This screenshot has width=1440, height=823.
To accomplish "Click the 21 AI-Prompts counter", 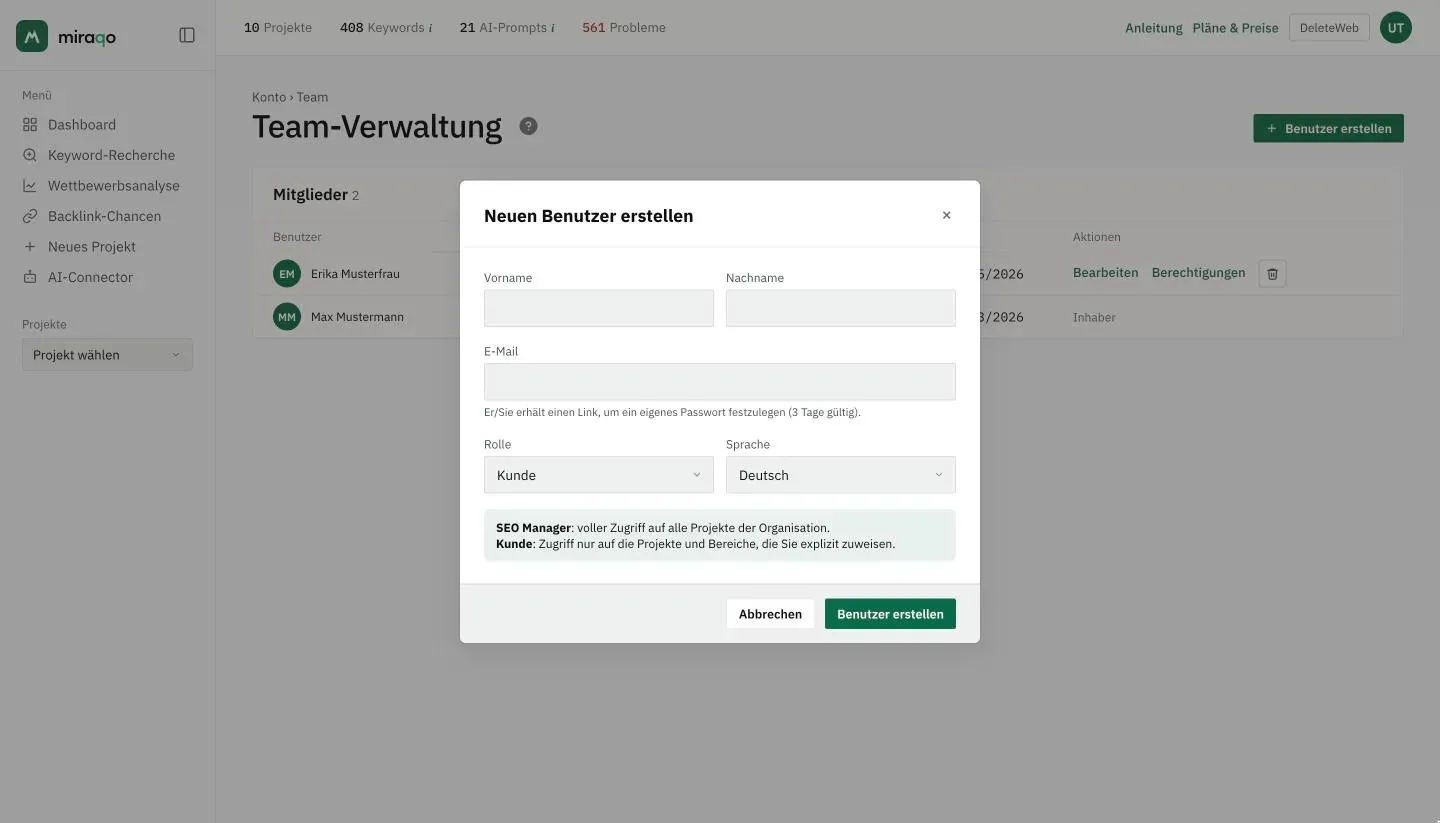I will tap(507, 28).
